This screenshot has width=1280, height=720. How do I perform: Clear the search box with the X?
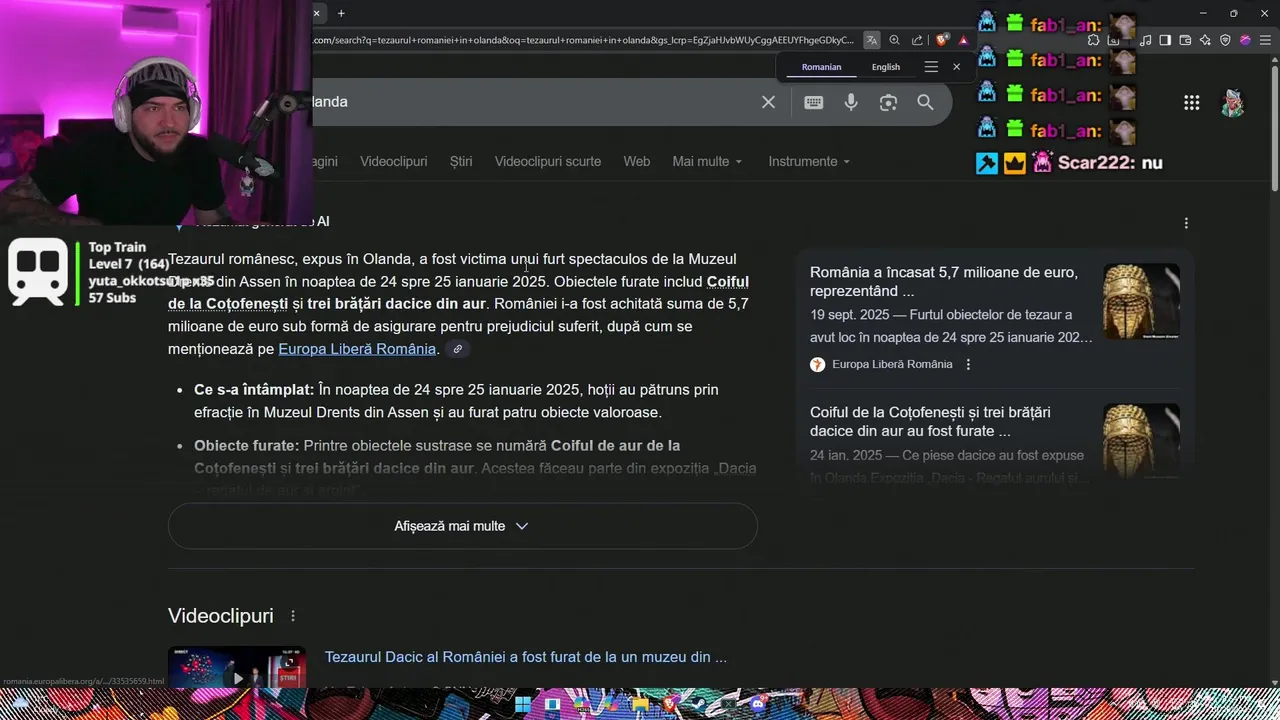[768, 102]
